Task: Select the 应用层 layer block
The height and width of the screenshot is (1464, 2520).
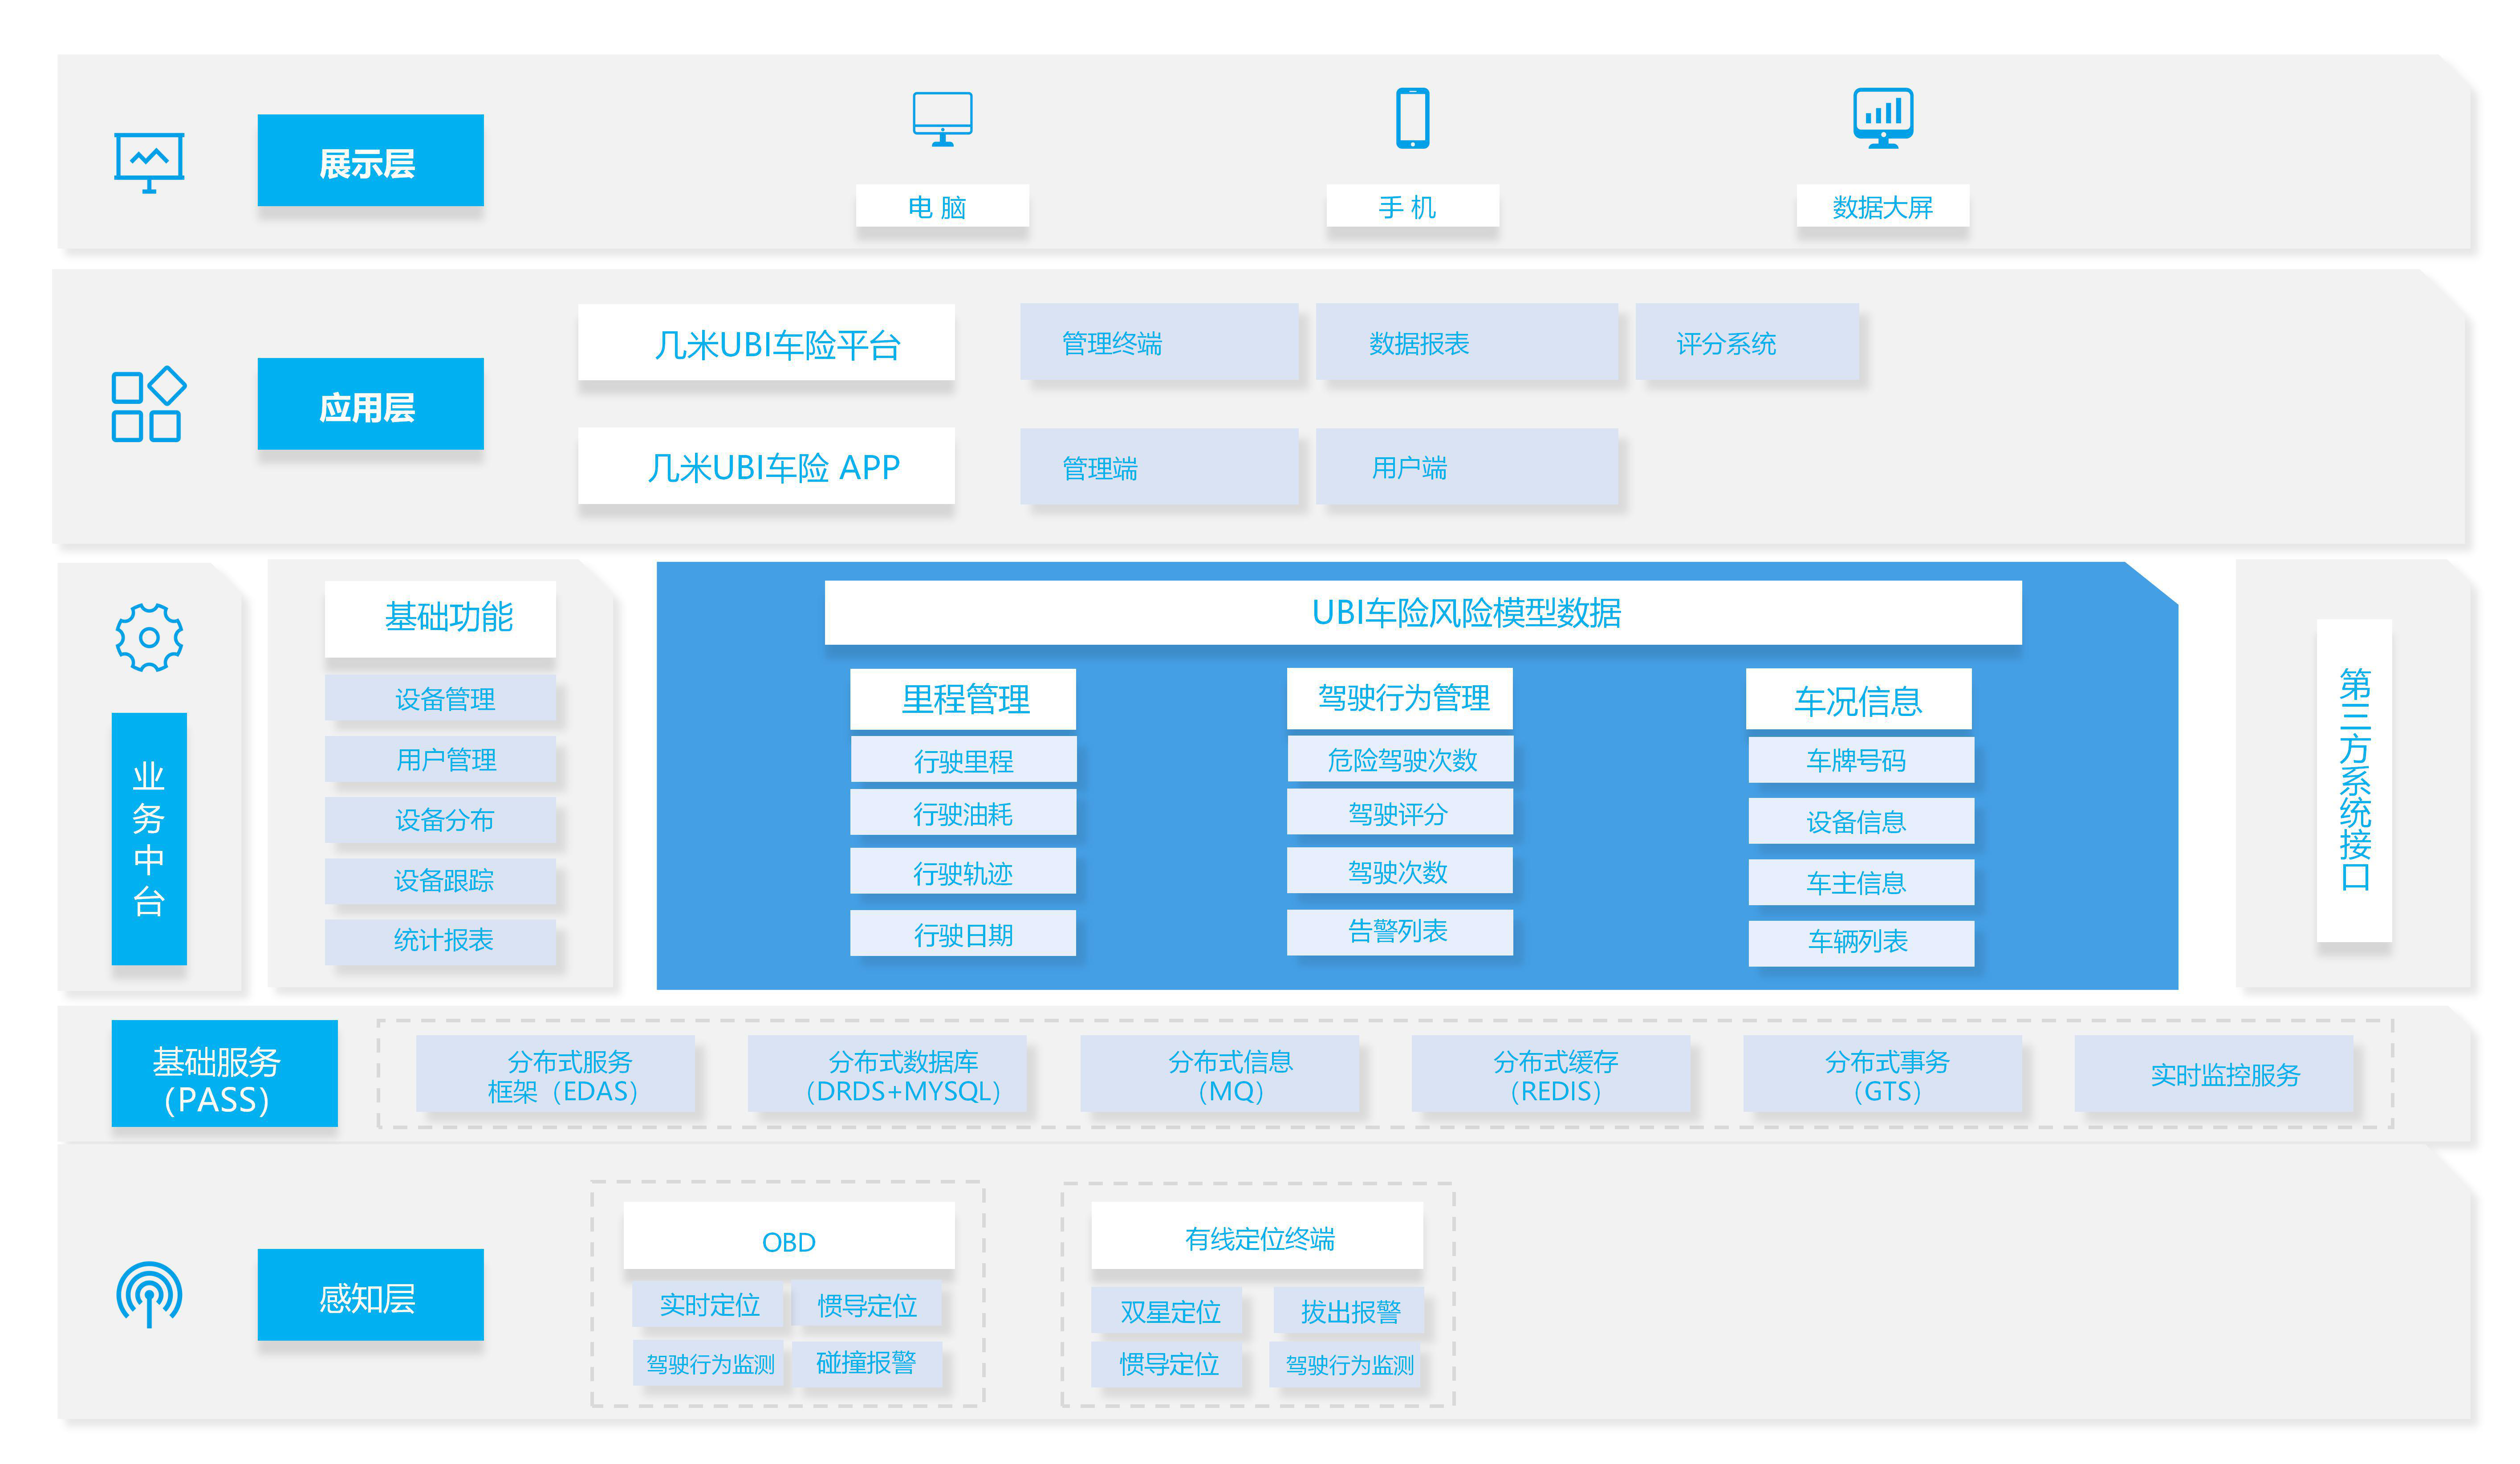Action: click(370, 404)
